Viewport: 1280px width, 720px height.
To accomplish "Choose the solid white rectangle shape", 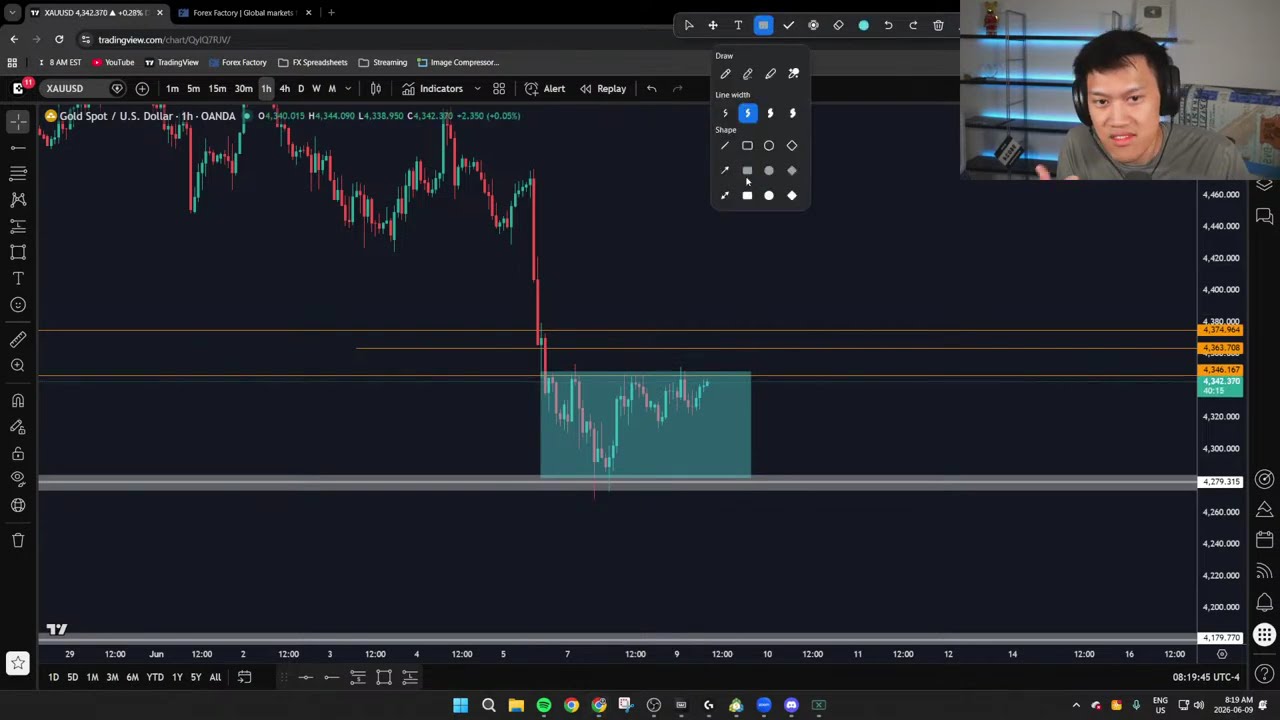I will pyautogui.click(x=747, y=196).
